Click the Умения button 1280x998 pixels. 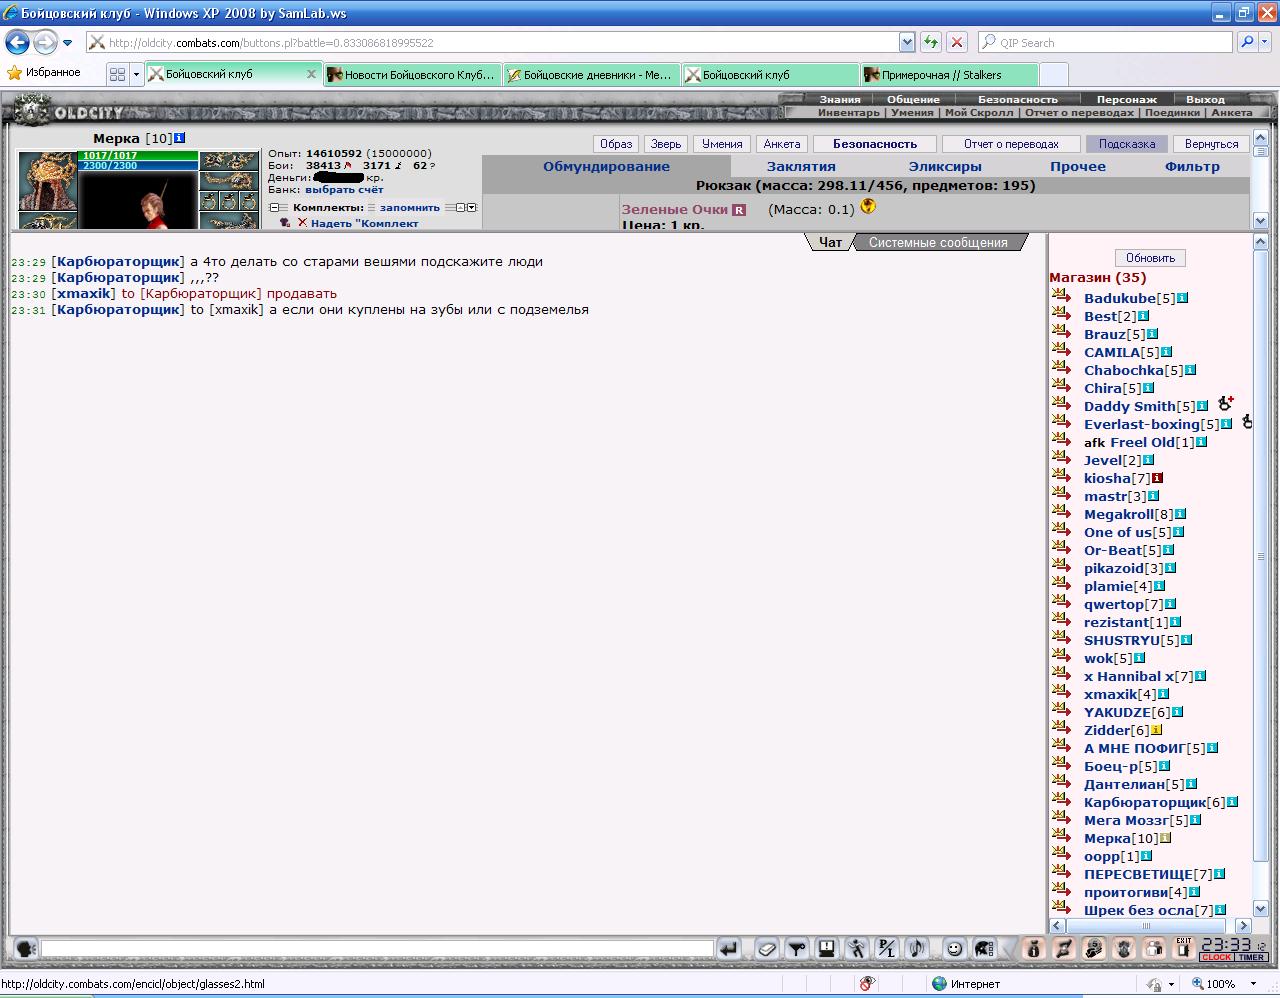(722, 143)
